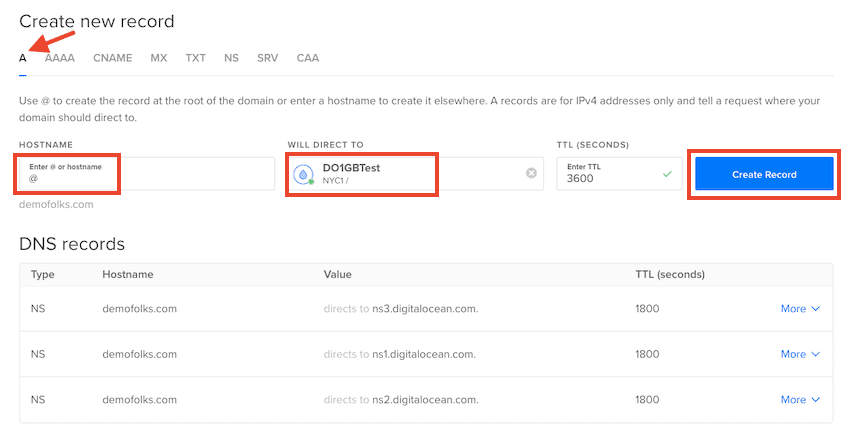This screenshot has width=852, height=432.
Task: Switch to the MX record tab
Action: (159, 58)
